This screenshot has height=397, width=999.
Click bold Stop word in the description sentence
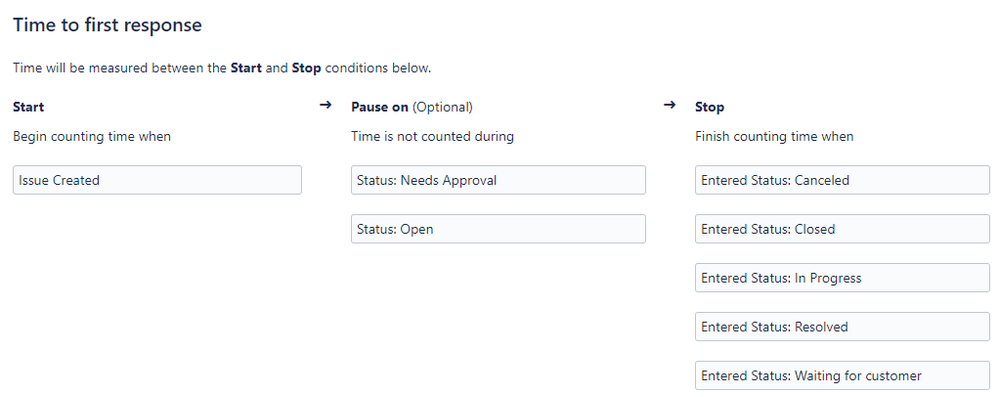pos(306,68)
